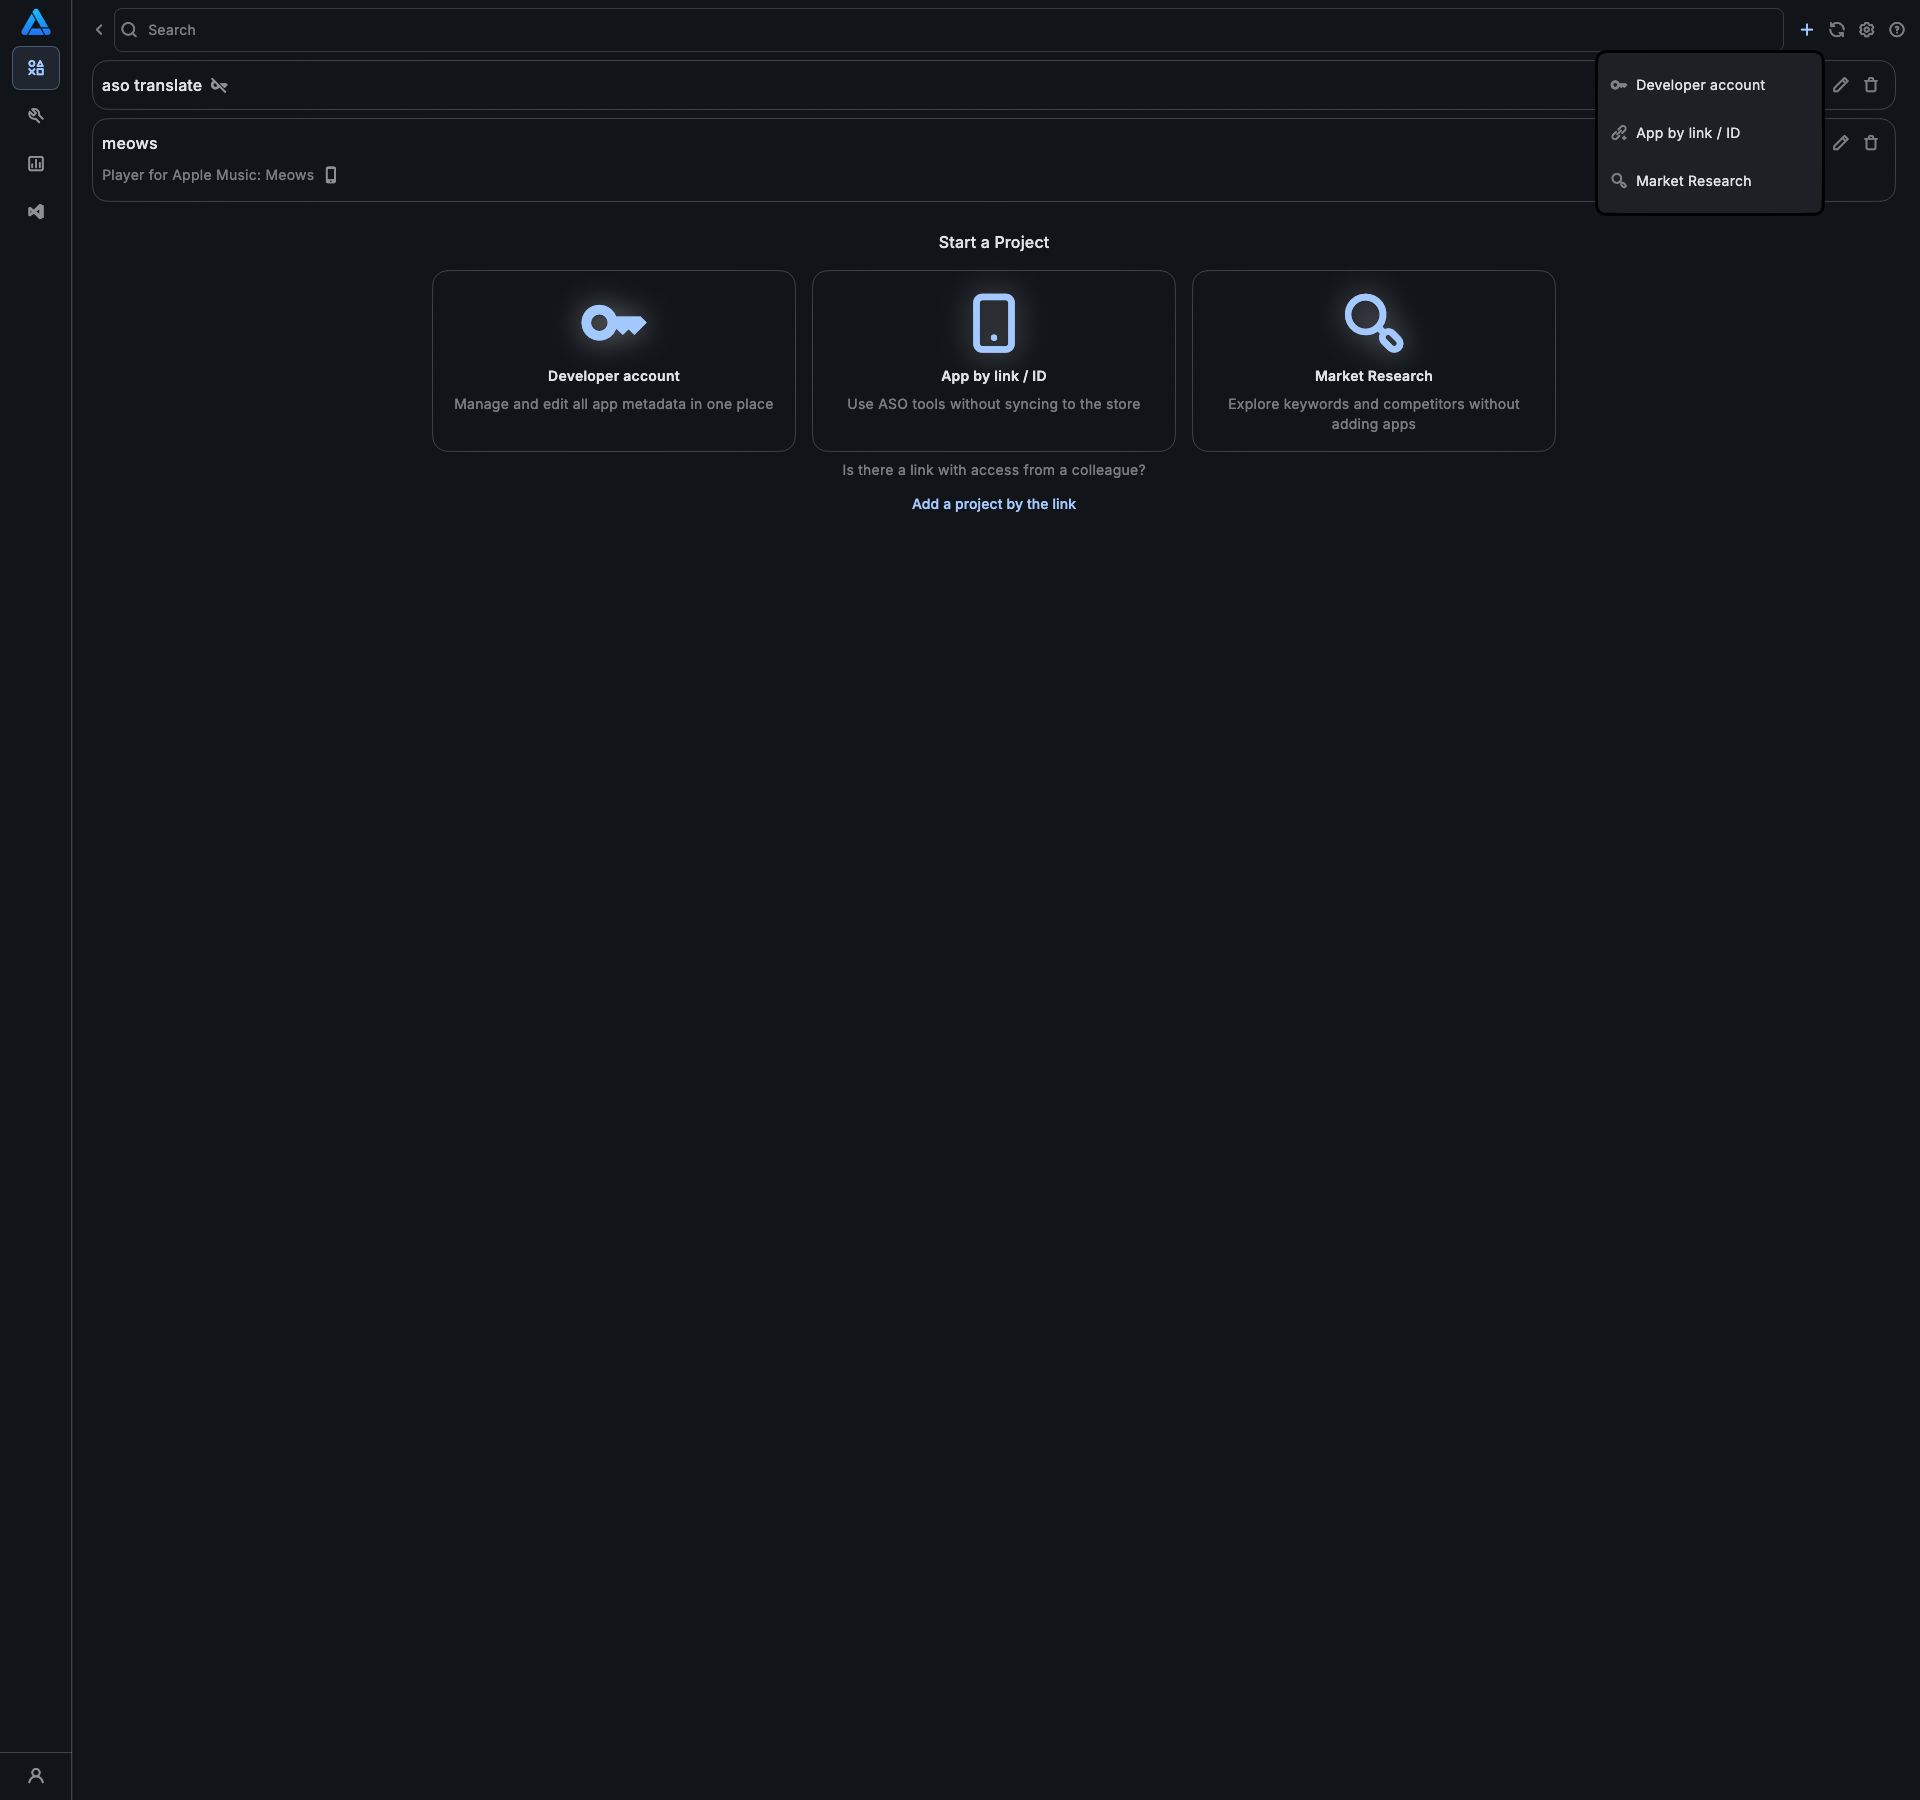Screen dimensions: 1920x1800
Task: Click the Market Research project card
Action: click(1373, 361)
